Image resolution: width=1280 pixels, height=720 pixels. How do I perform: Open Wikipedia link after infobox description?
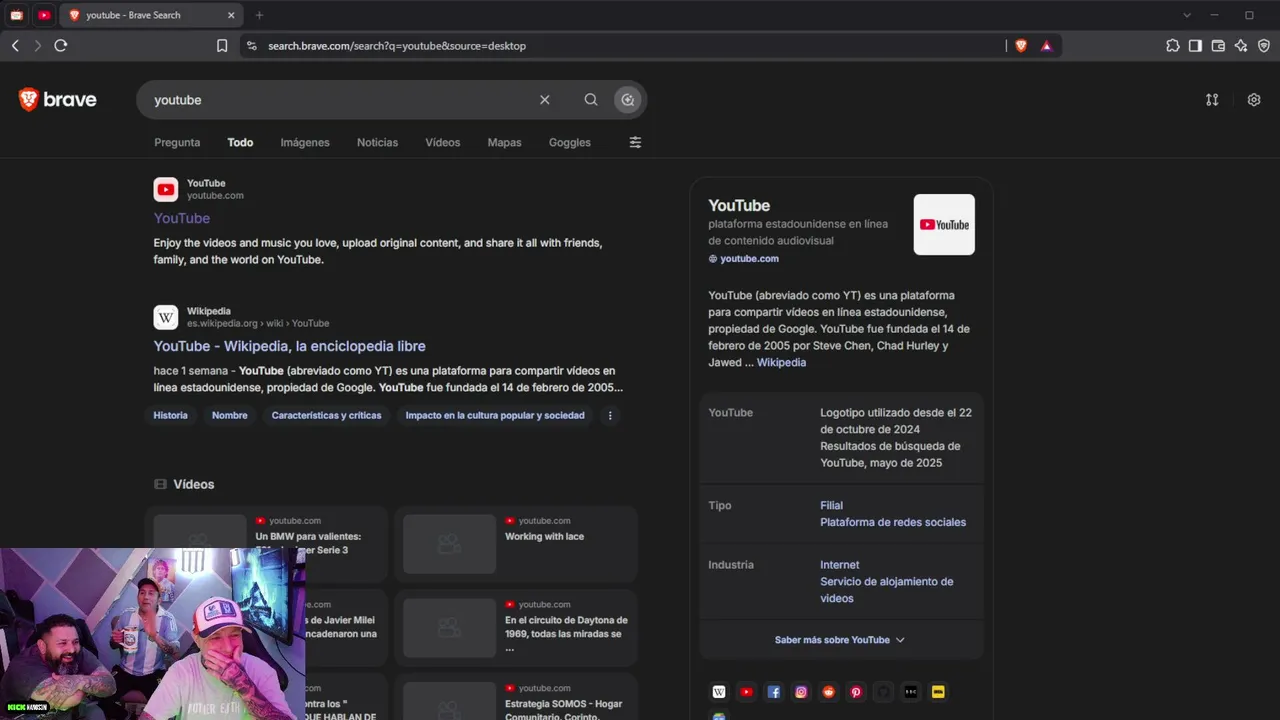(781, 362)
